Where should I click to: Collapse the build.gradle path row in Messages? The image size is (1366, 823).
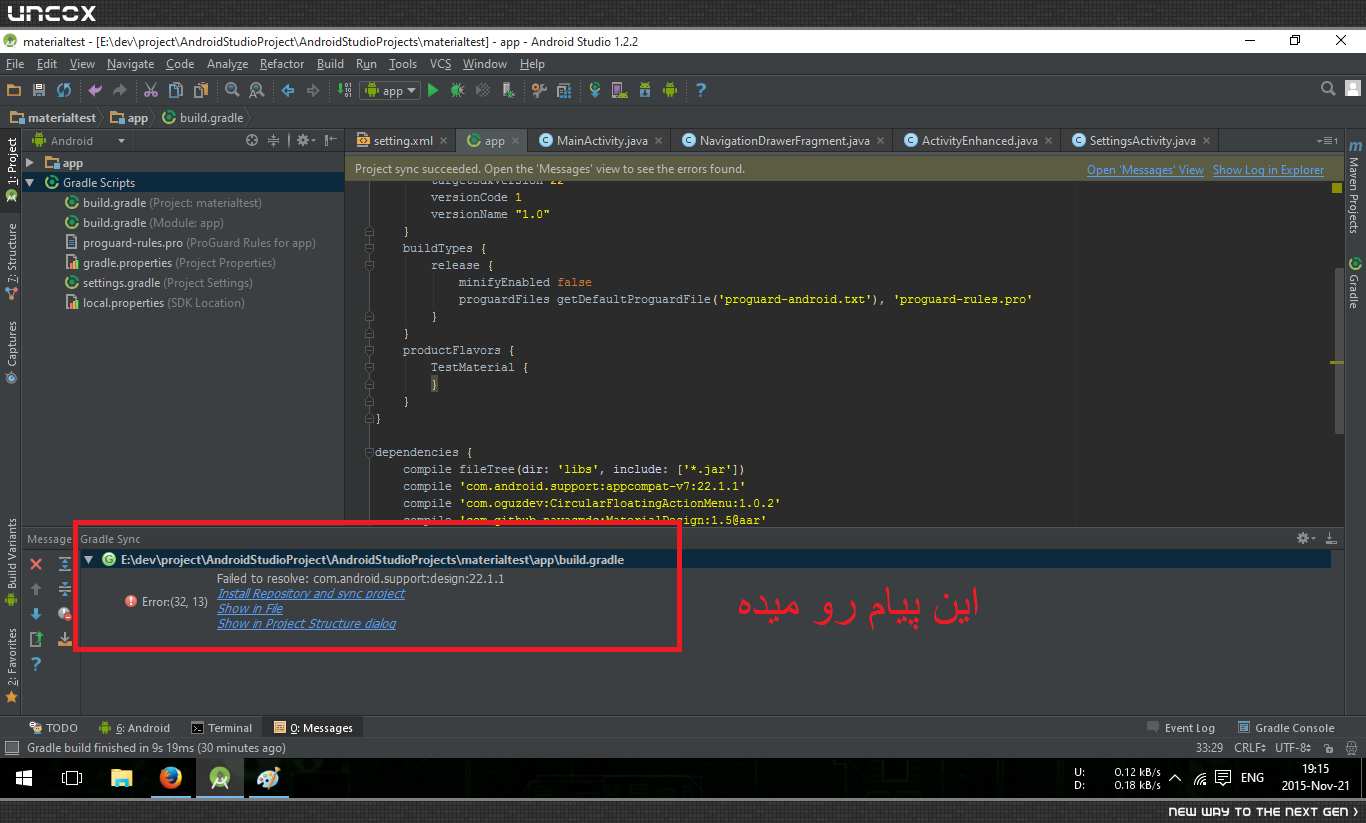89,560
